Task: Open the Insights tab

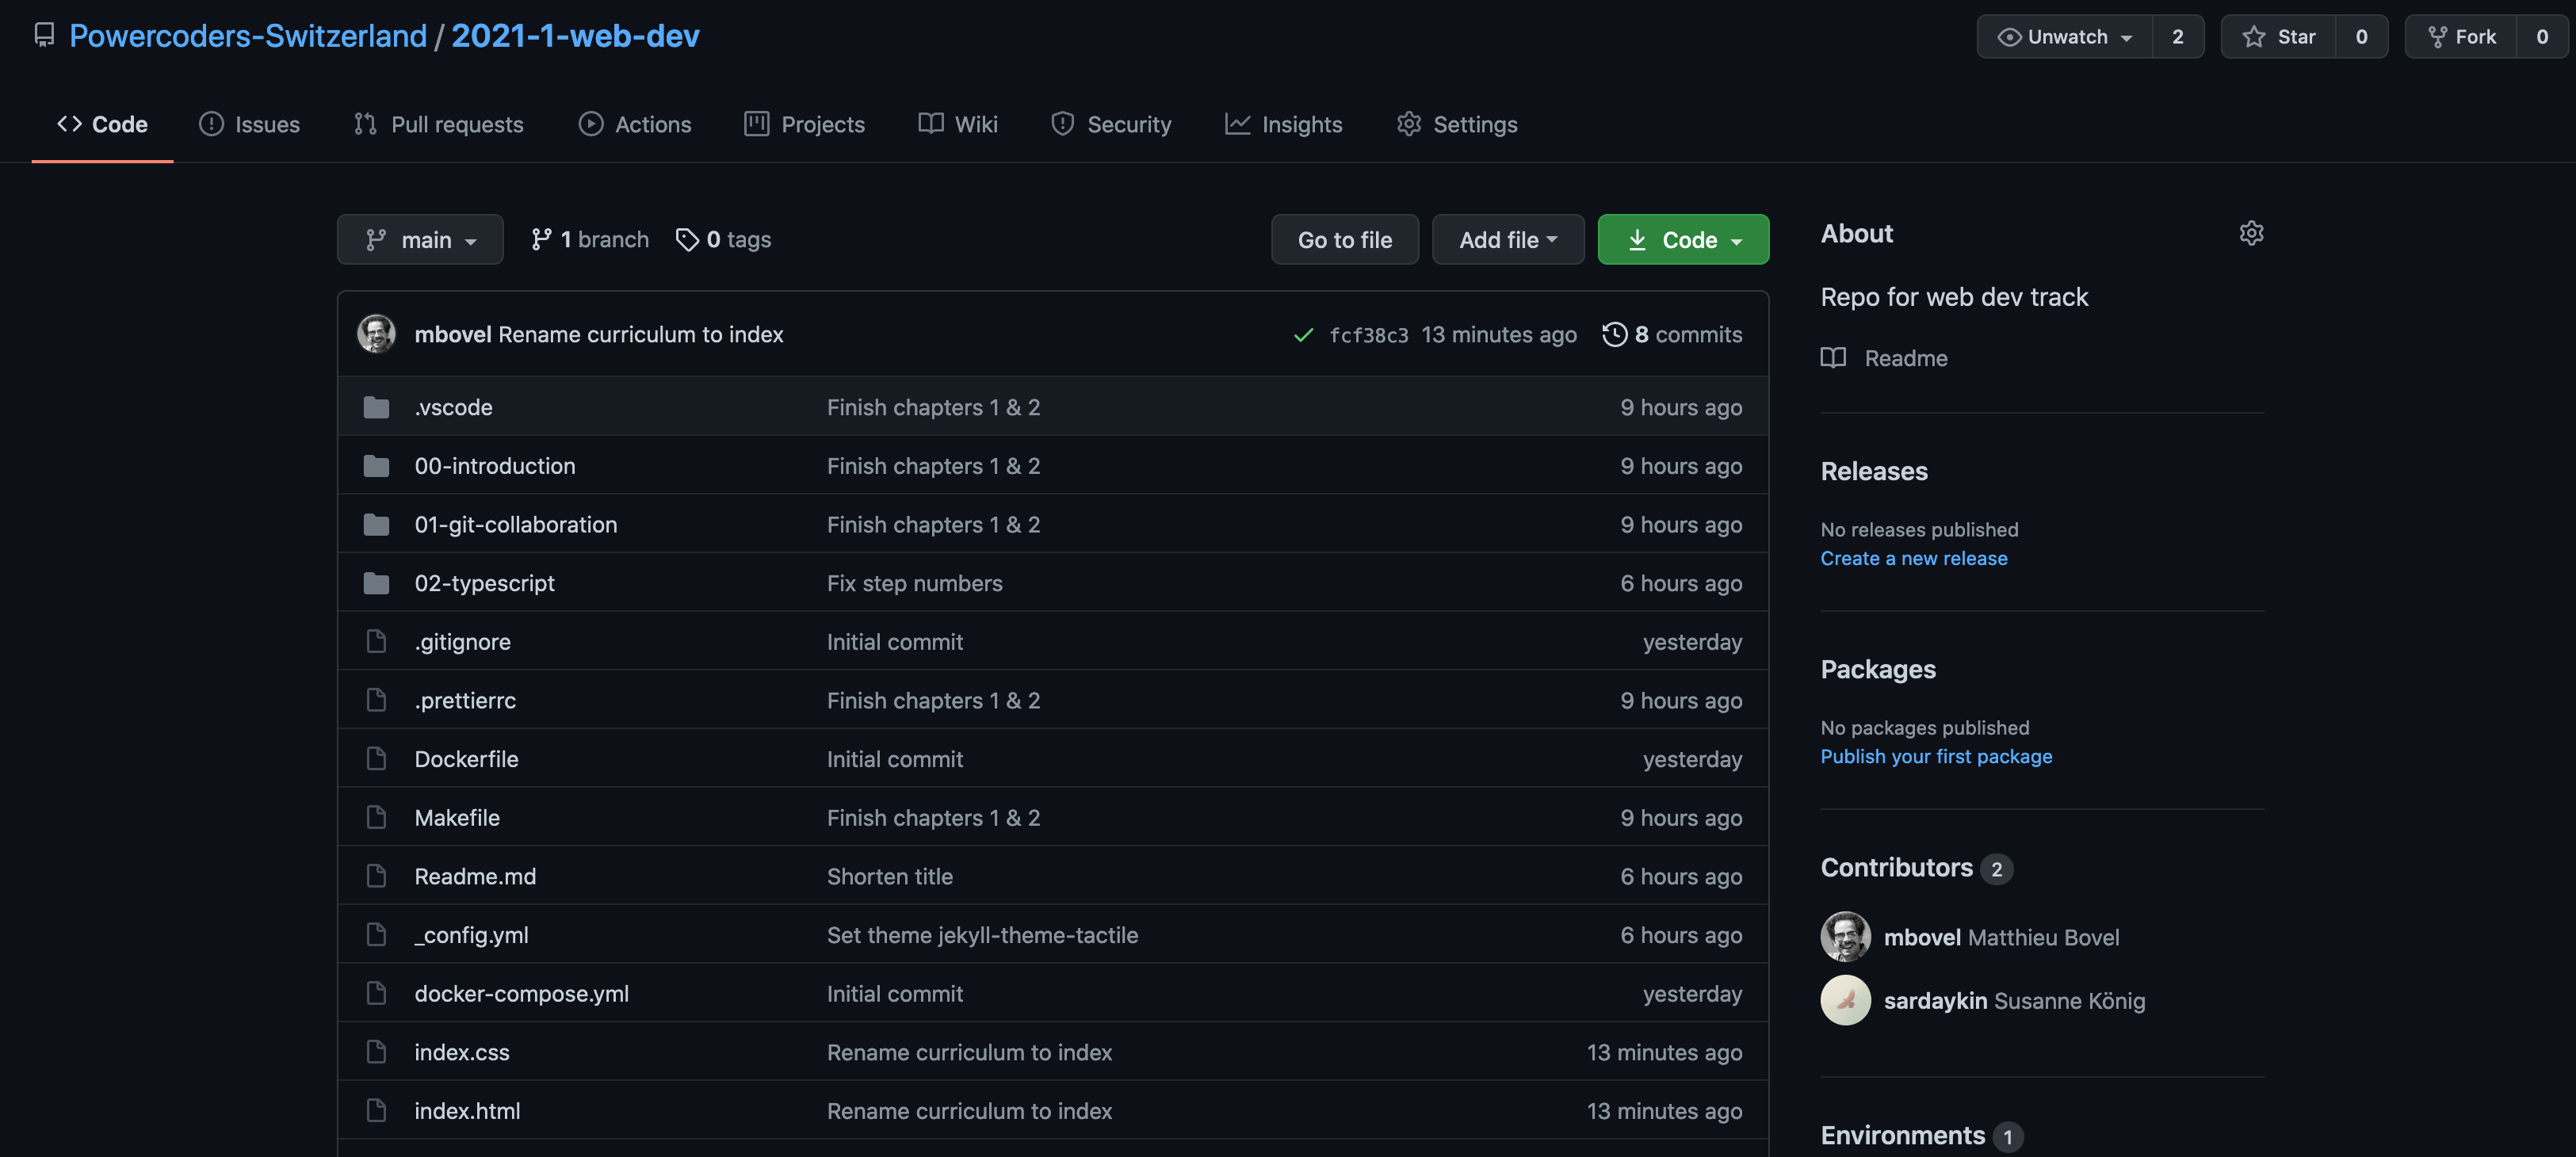Action: point(1284,125)
